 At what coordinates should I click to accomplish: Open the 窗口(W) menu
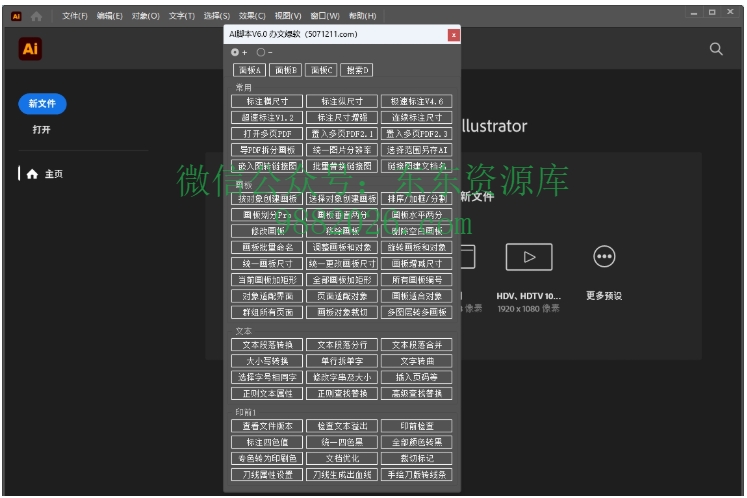(324, 16)
